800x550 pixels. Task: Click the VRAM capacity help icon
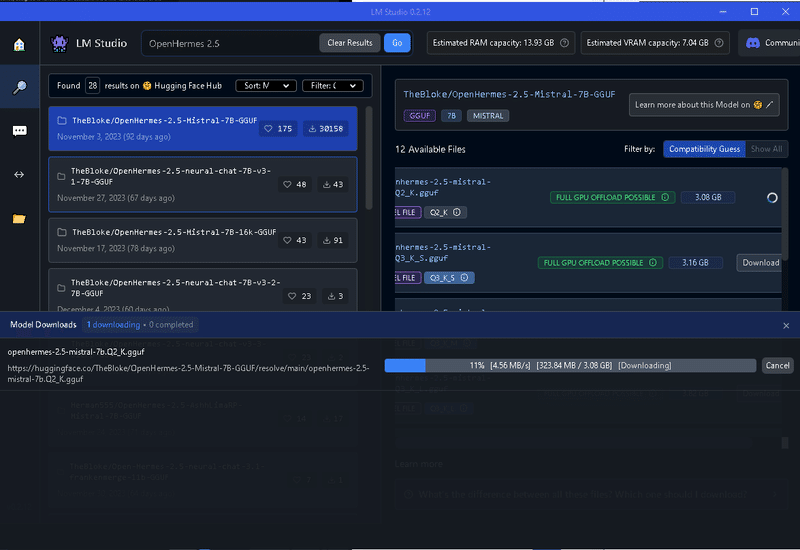click(719, 43)
